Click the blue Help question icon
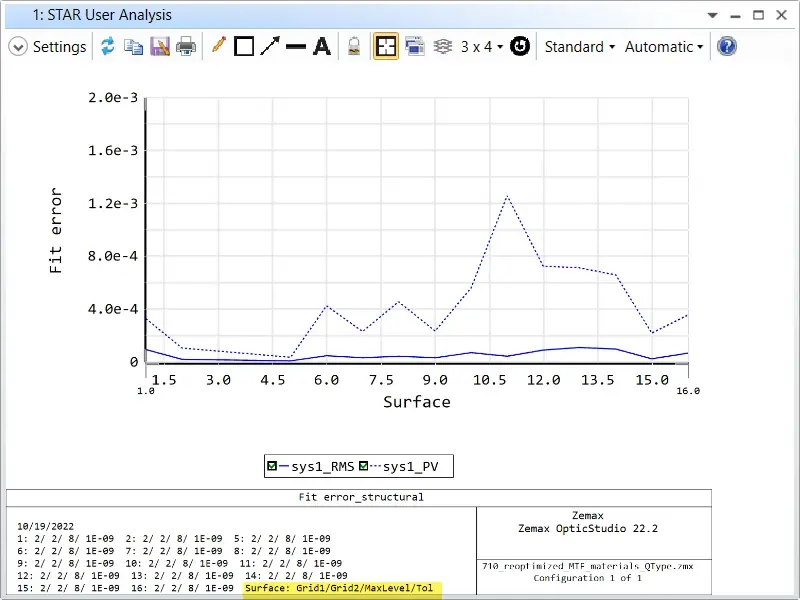800x600 pixels. point(727,46)
